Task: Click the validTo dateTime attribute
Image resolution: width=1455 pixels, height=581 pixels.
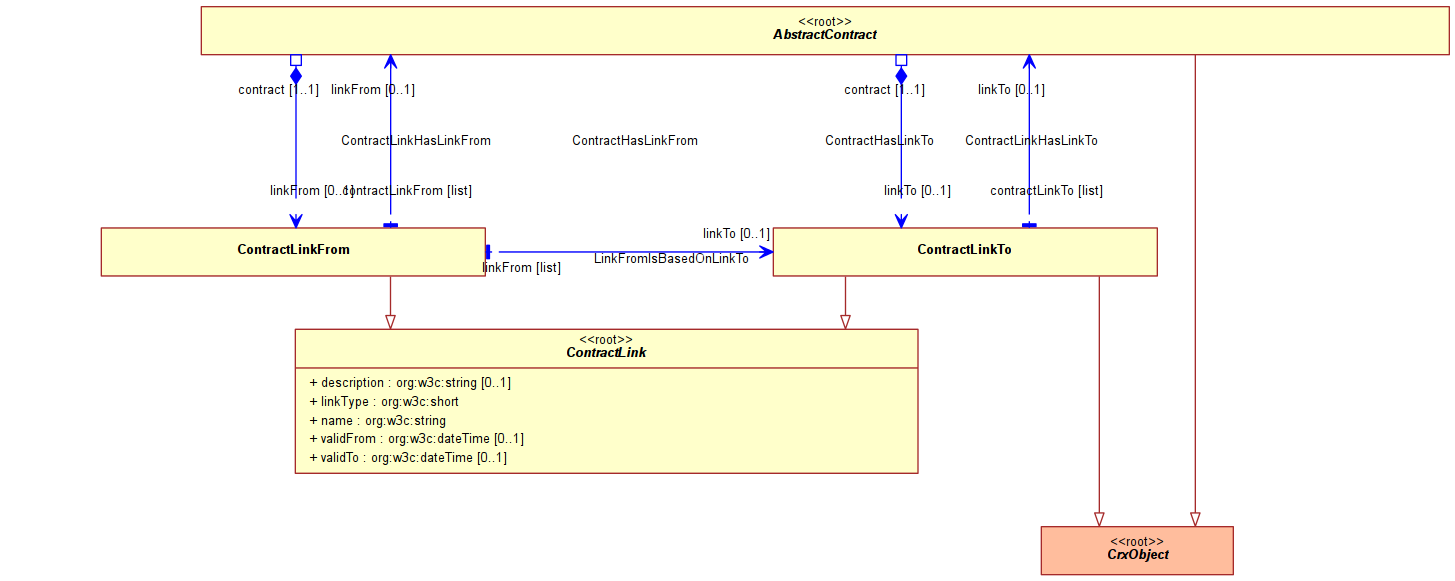Action: (x=408, y=458)
